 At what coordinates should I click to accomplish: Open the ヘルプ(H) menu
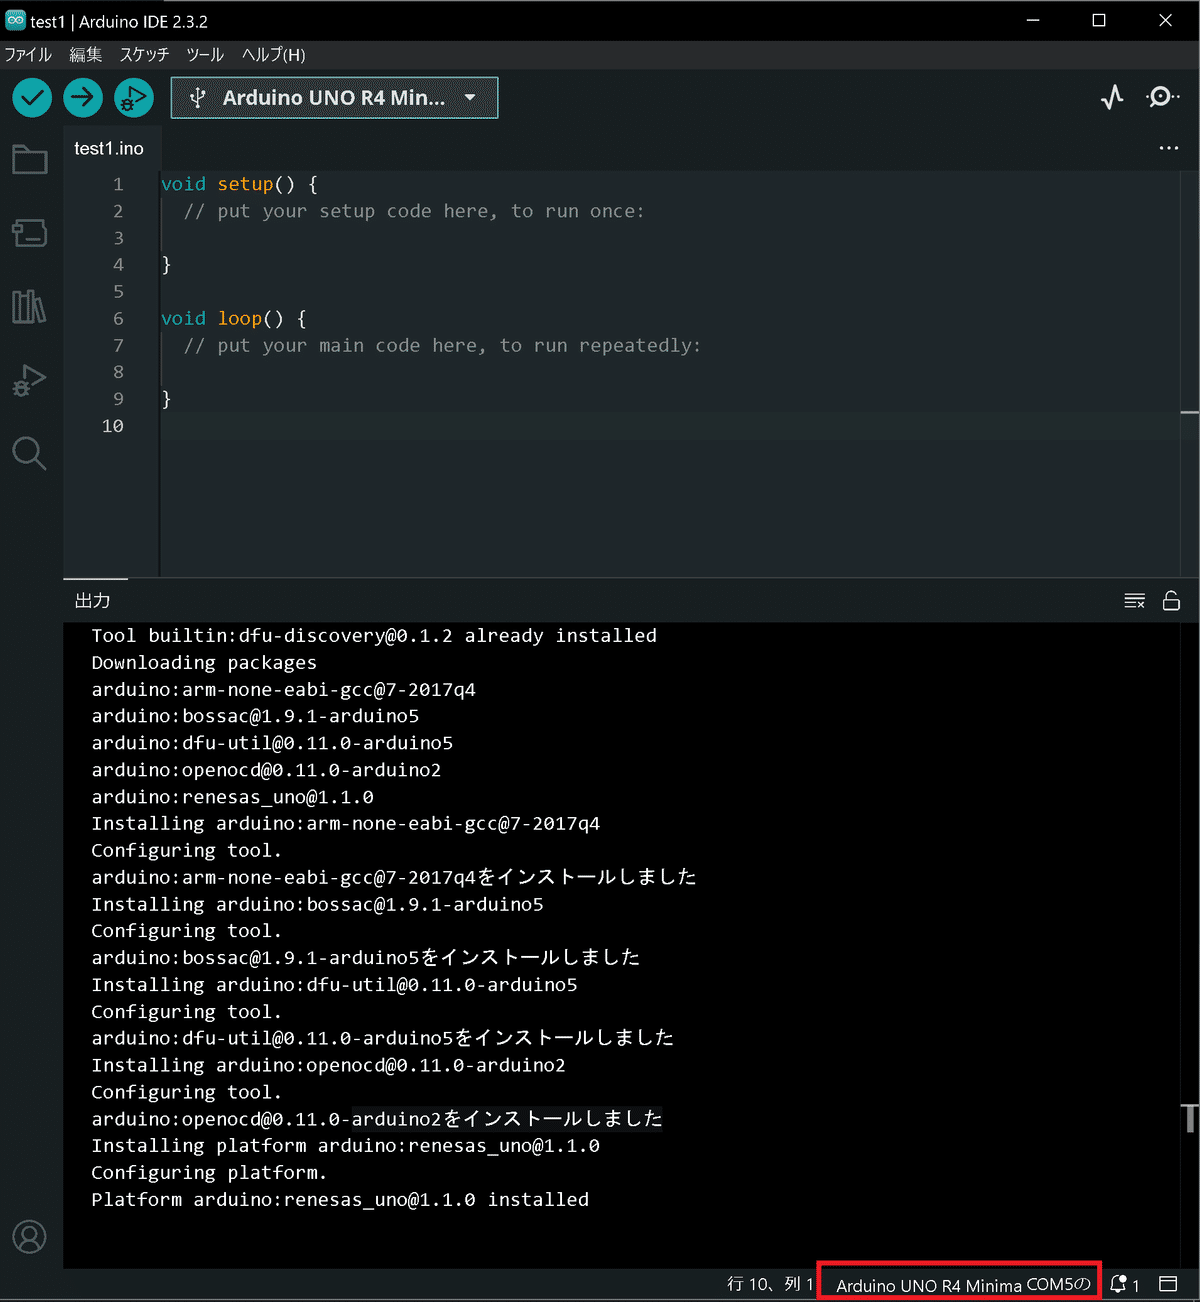(273, 55)
